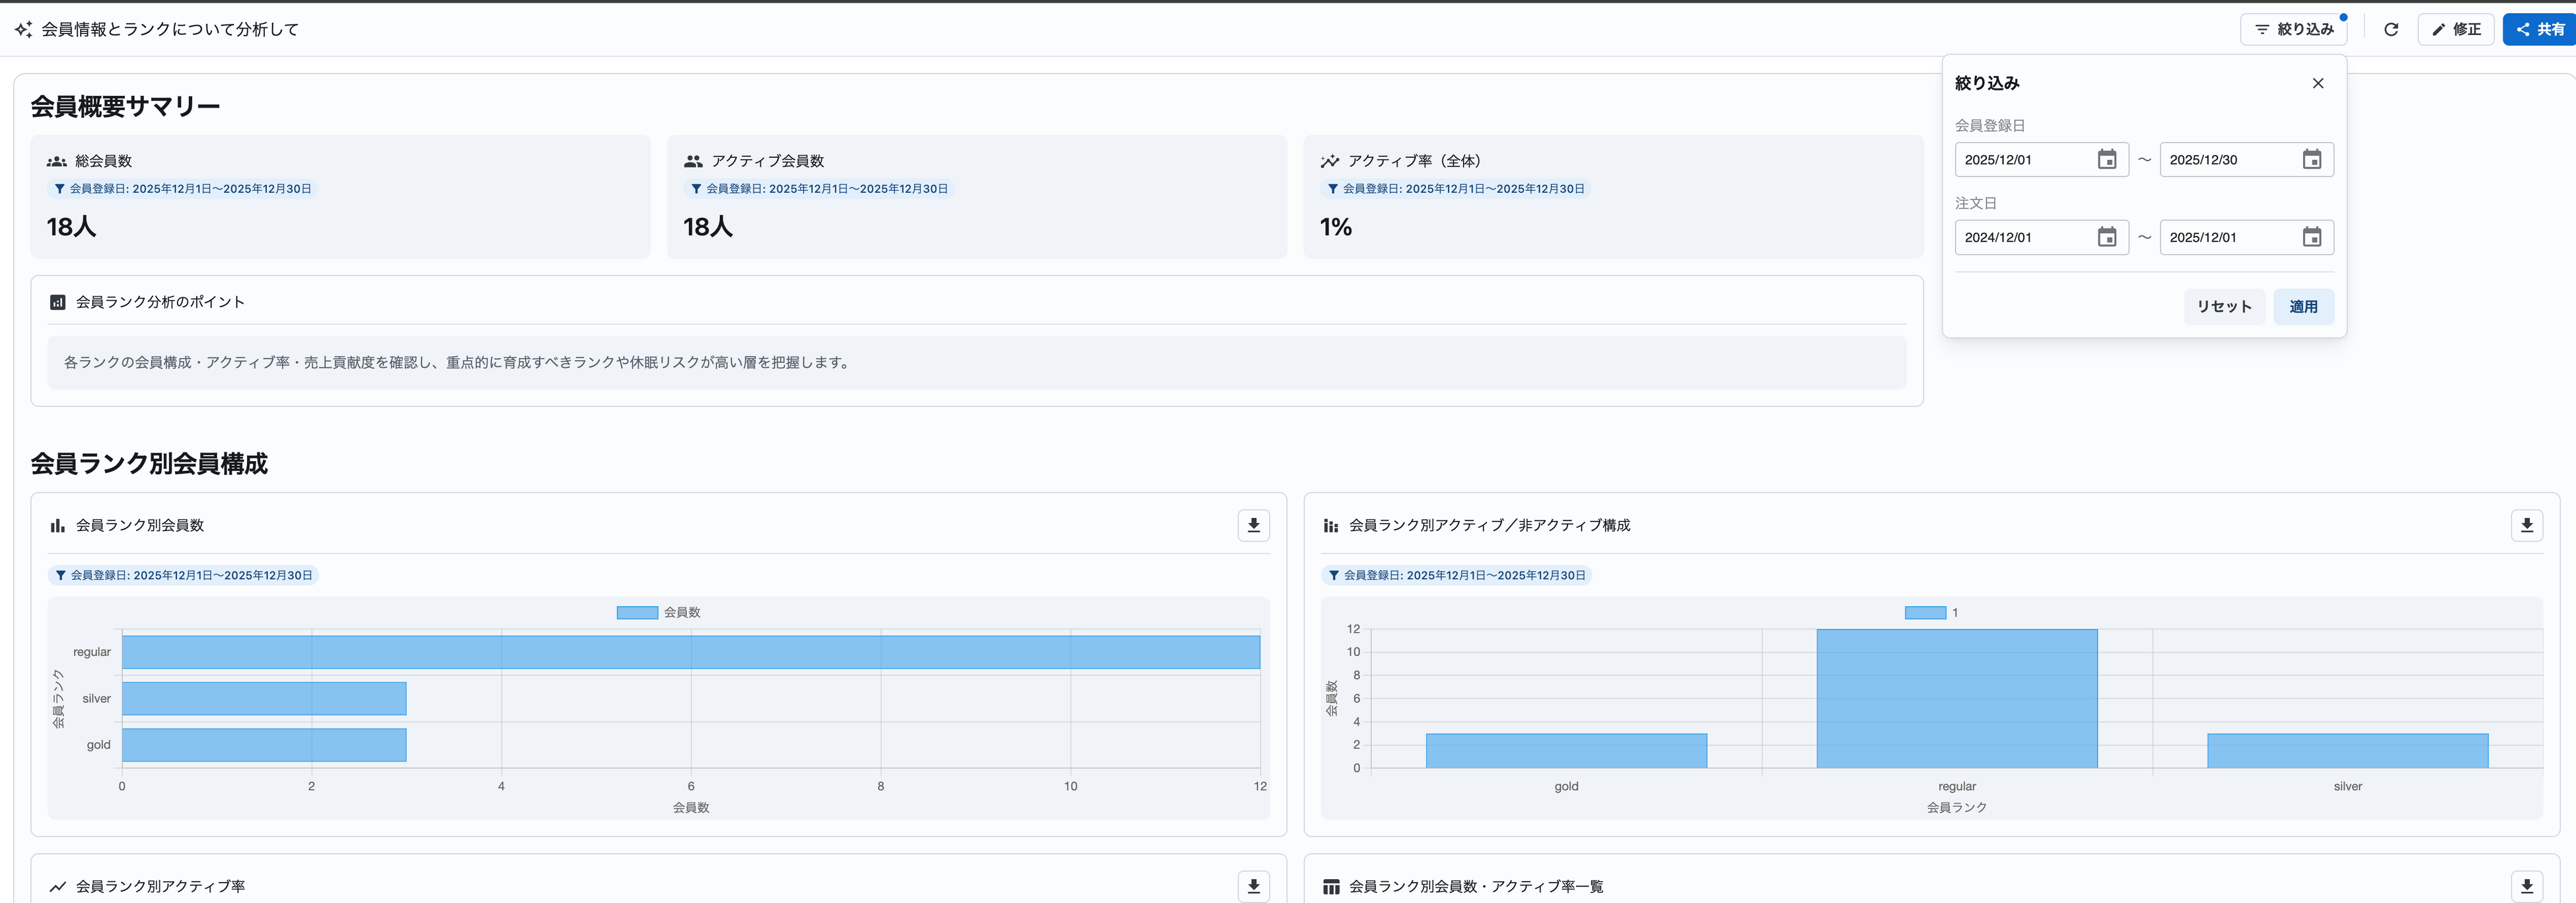Open the 絞り込み filter button

coord(2293,29)
